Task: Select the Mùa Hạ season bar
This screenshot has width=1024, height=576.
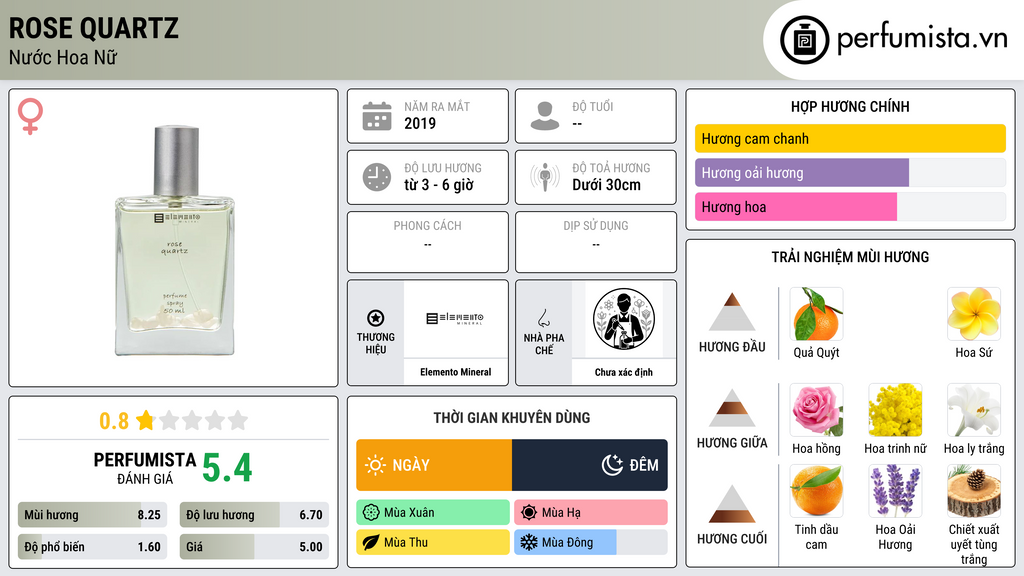Action: tap(591, 513)
